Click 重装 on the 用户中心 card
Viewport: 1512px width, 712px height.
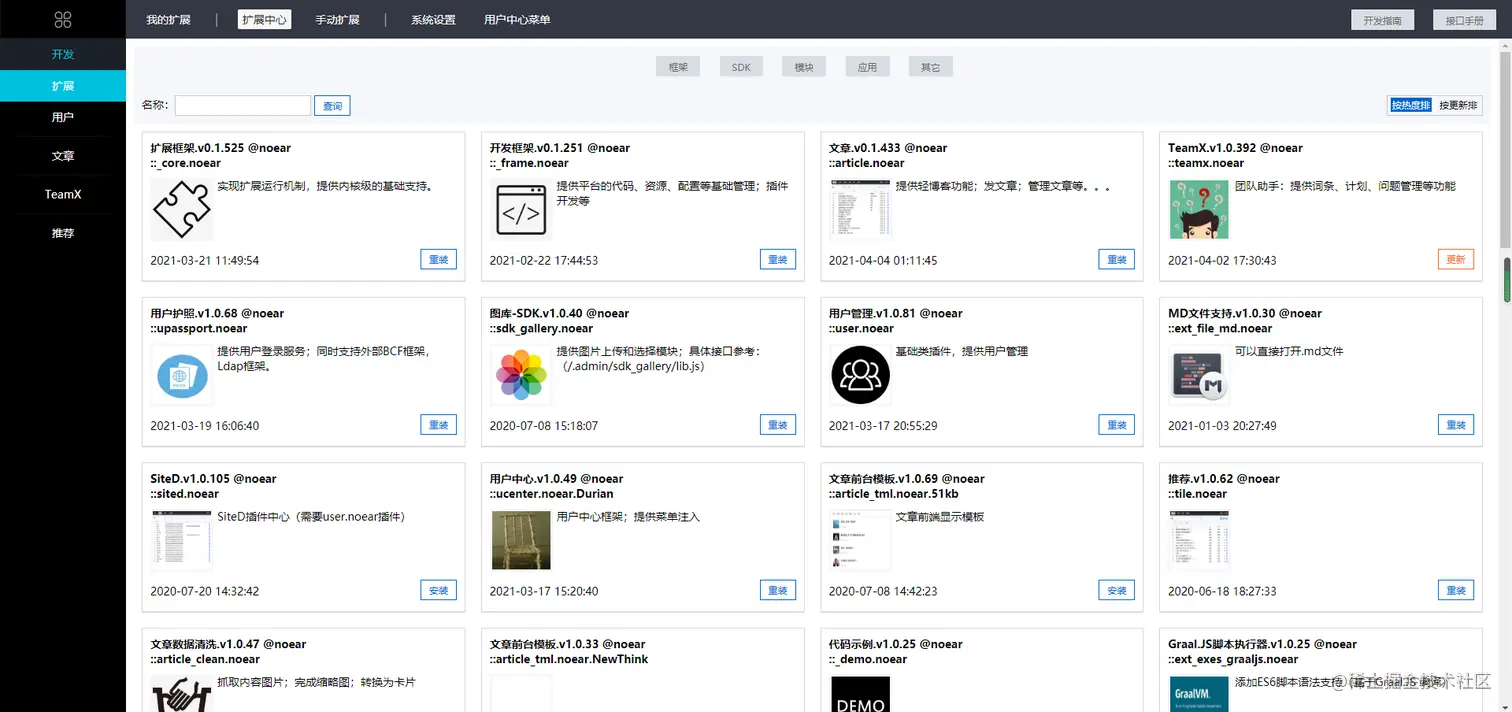click(x=778, y=590)
